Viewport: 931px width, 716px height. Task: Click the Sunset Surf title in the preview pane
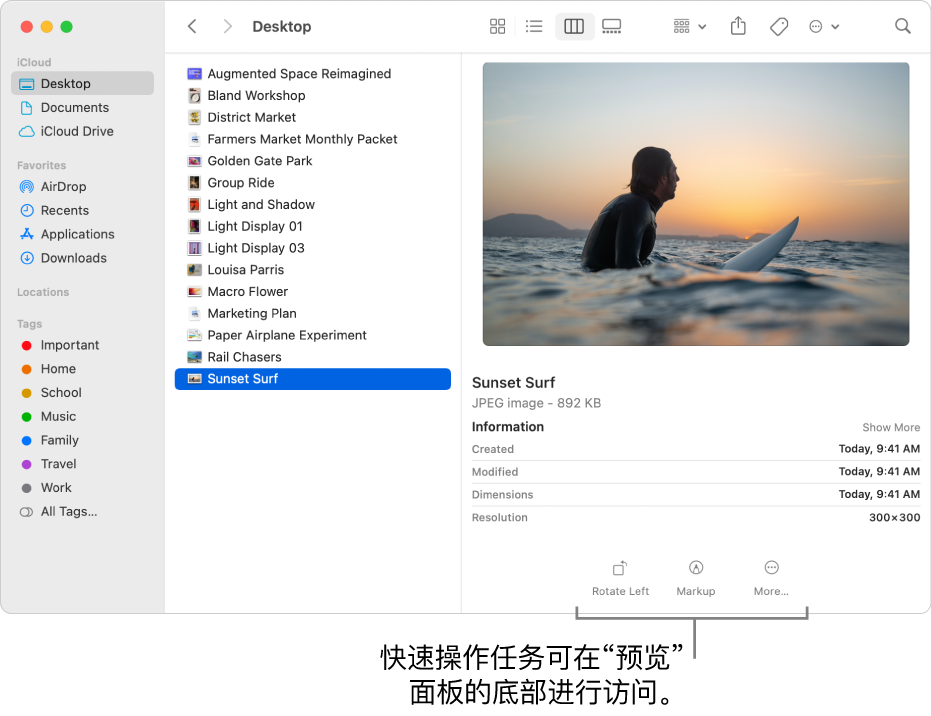tap(514, 382)
